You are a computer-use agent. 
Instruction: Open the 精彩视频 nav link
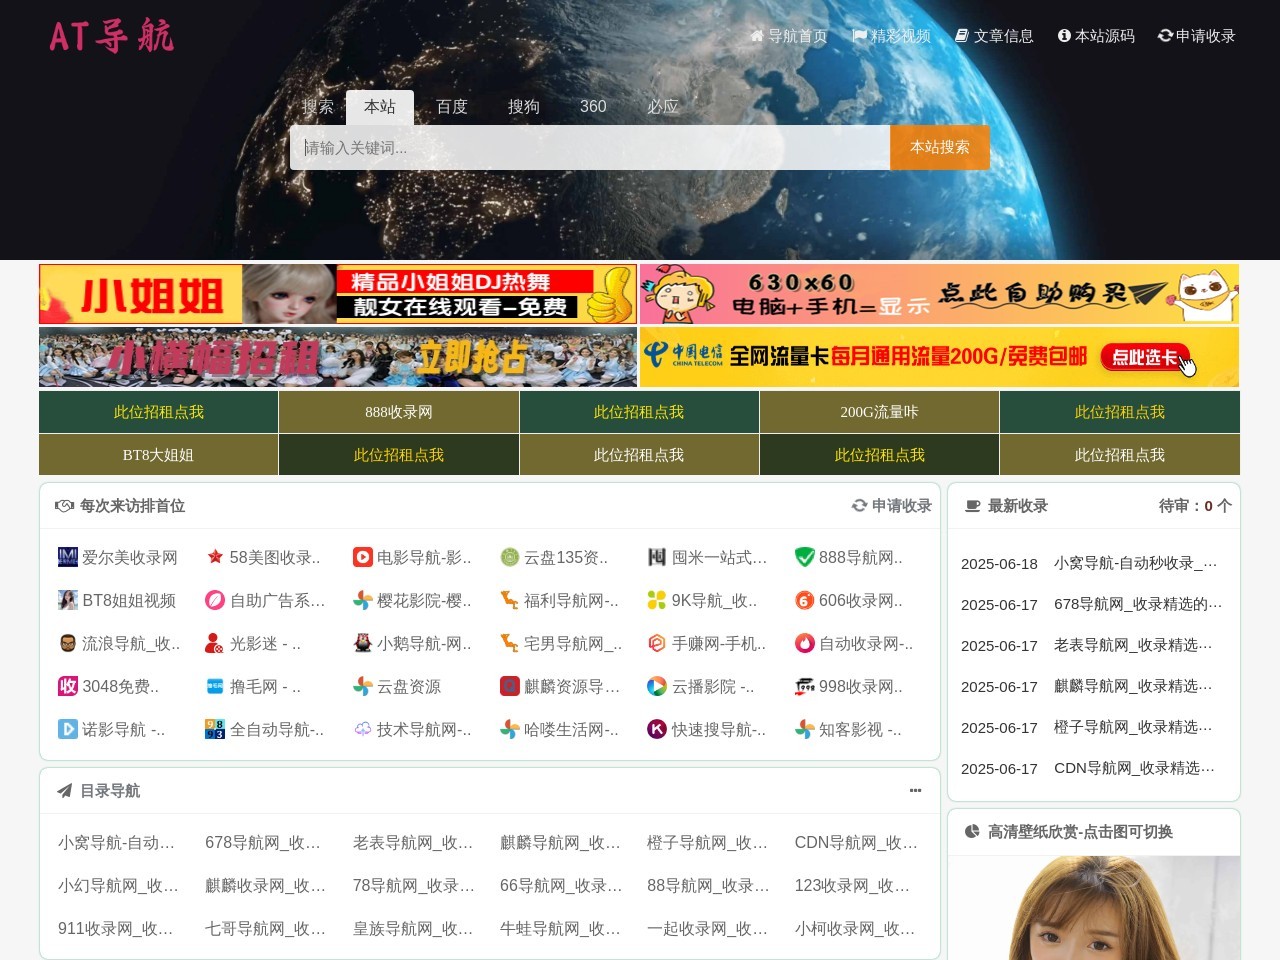pos(891,36)
